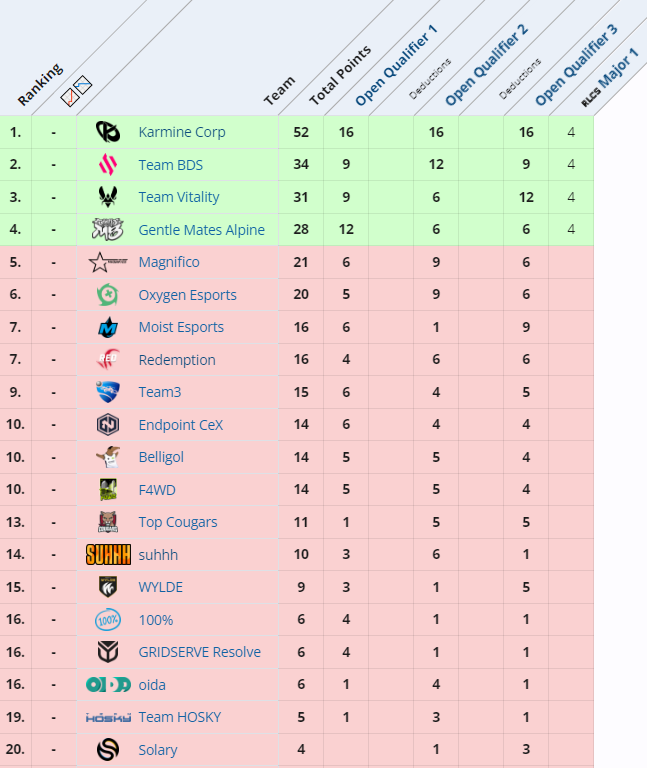Open the Top Cougars team link
This screenshot has width=647, height=768.
click(178, 522)
